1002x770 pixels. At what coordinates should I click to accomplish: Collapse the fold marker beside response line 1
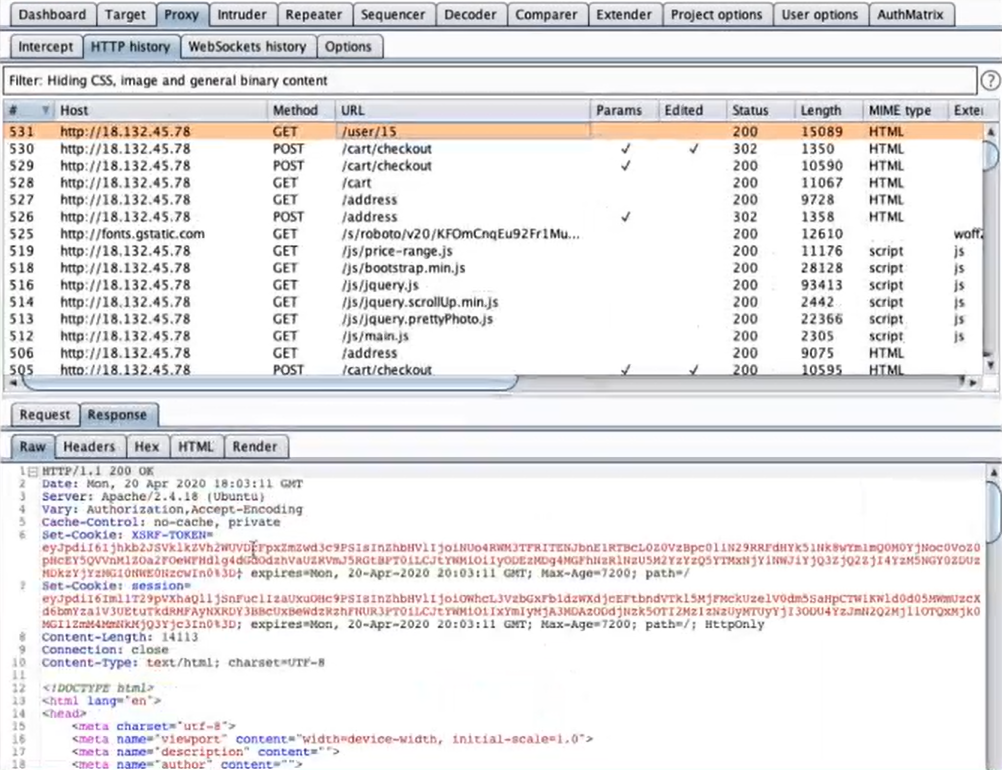(x=32, y=470)
